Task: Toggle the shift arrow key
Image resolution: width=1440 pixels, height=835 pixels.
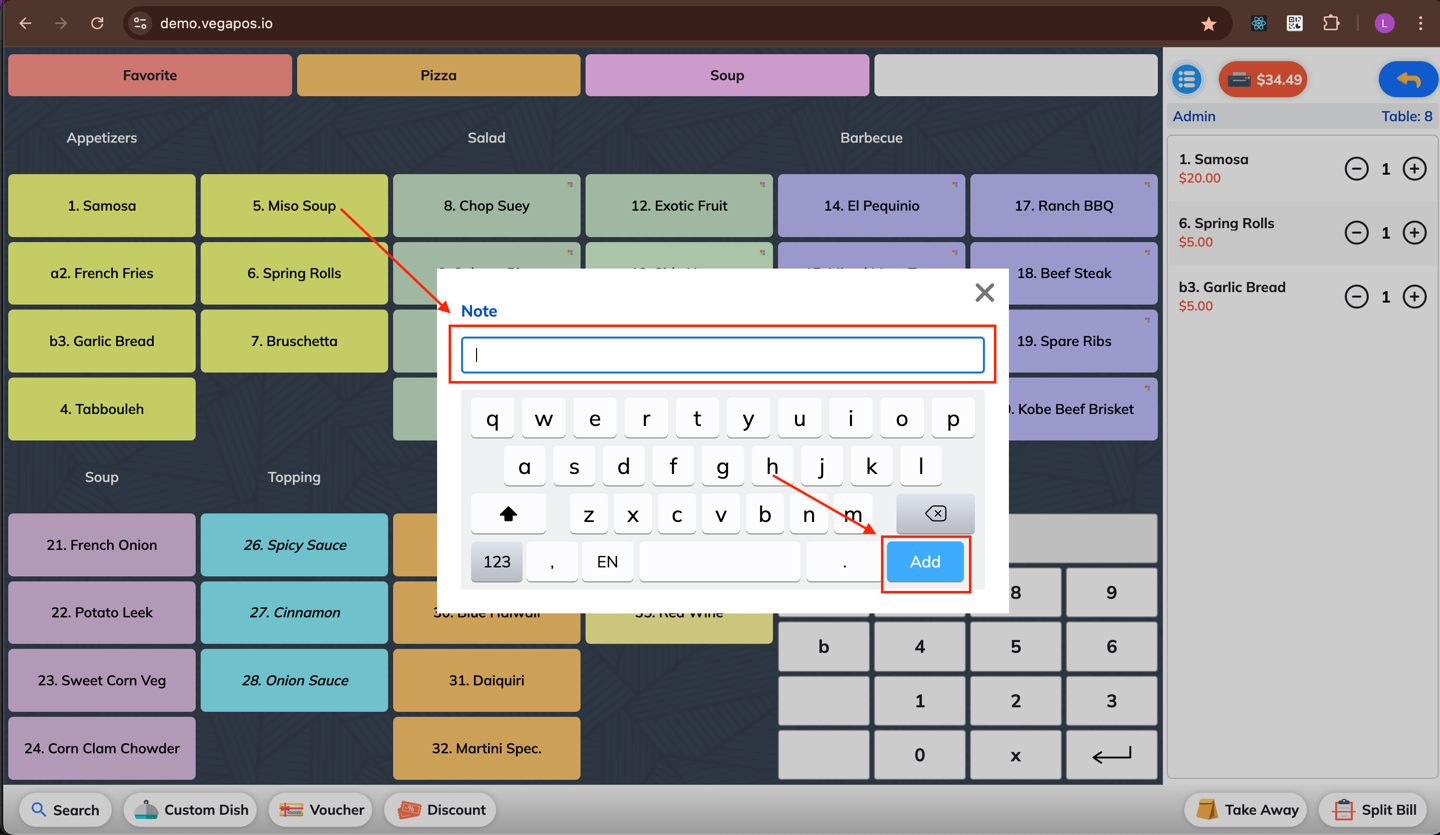Action: click(508, 514)
